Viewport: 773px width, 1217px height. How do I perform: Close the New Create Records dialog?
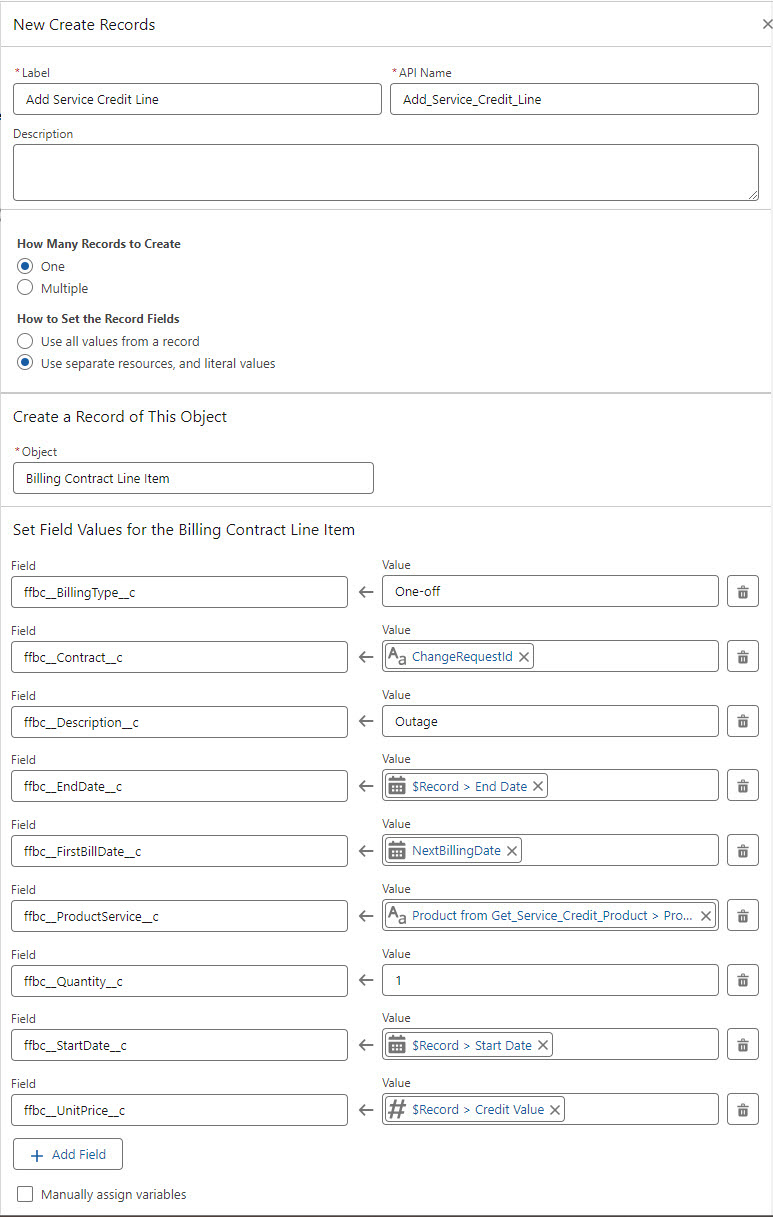[x=766, y=24]
